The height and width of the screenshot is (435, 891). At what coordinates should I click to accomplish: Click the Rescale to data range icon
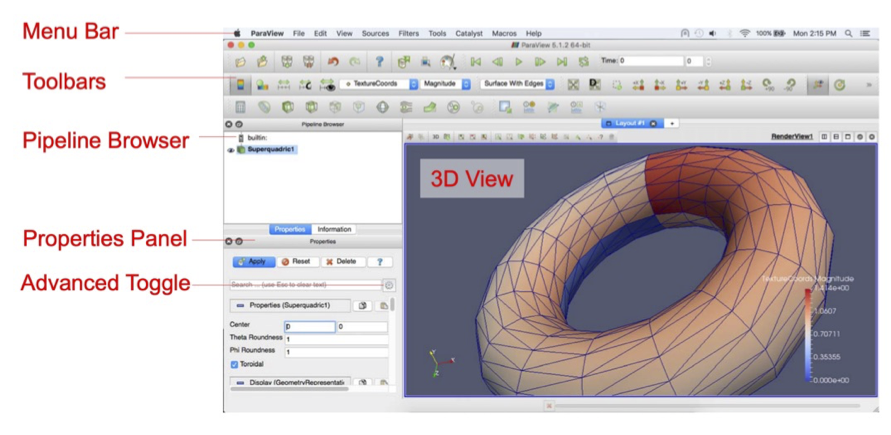point(282,85)
